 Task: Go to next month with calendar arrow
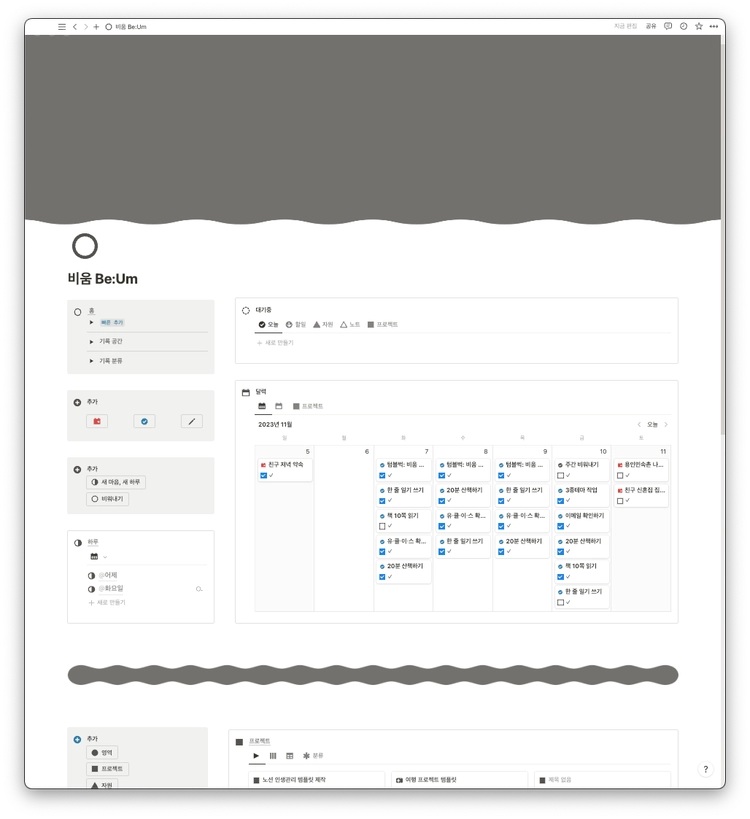click(x=666, y=425)
